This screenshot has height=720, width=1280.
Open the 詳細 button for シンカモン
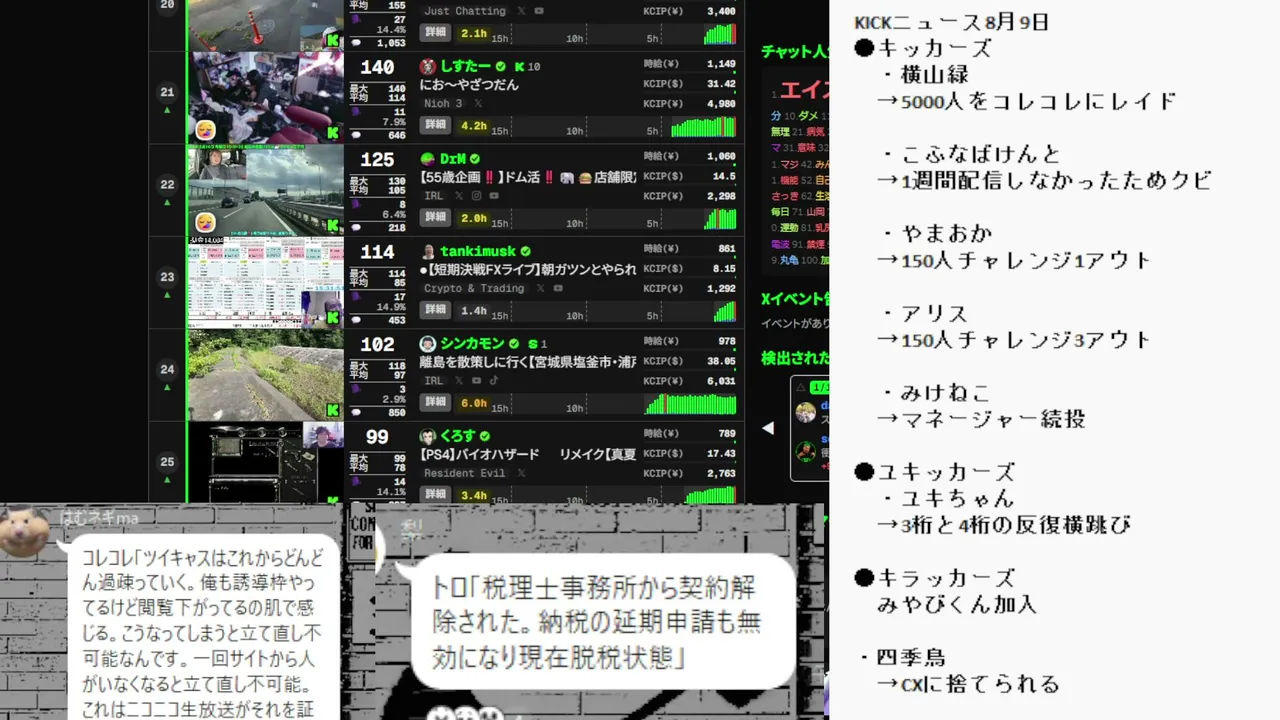tap(435, 403)
